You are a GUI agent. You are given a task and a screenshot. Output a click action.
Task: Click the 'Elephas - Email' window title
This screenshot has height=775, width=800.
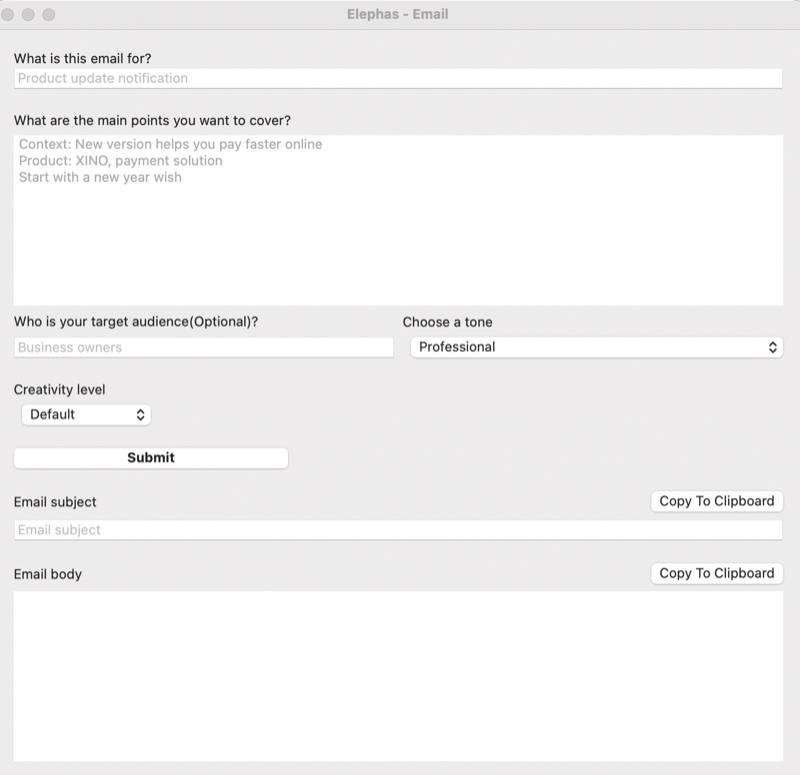point(399,15)
